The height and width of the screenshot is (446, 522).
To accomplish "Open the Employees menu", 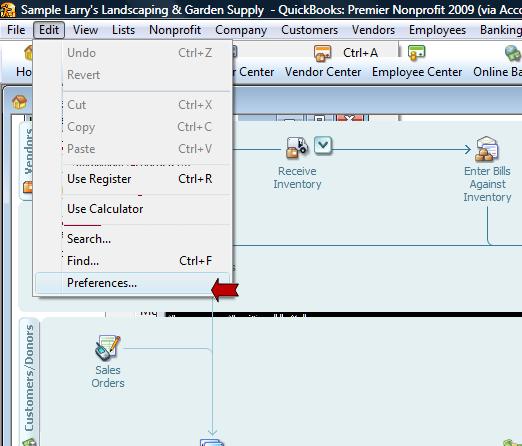I will 437,30.
